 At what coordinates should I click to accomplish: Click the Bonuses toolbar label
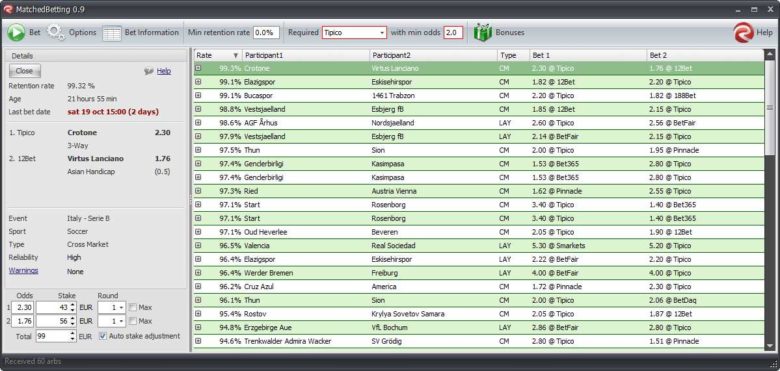click(x=510, y=32)
